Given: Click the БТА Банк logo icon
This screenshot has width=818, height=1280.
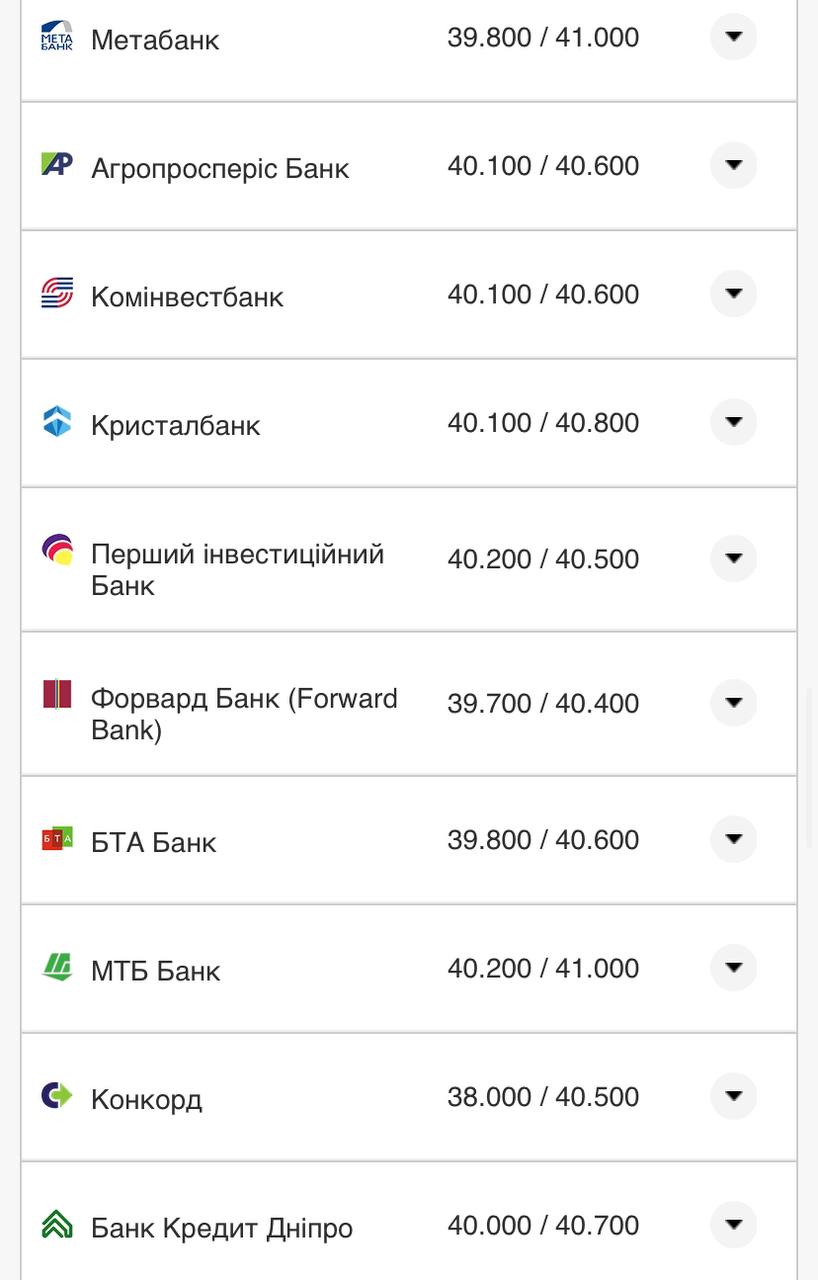Looking at the screenshot, I should tap(57, 838).
